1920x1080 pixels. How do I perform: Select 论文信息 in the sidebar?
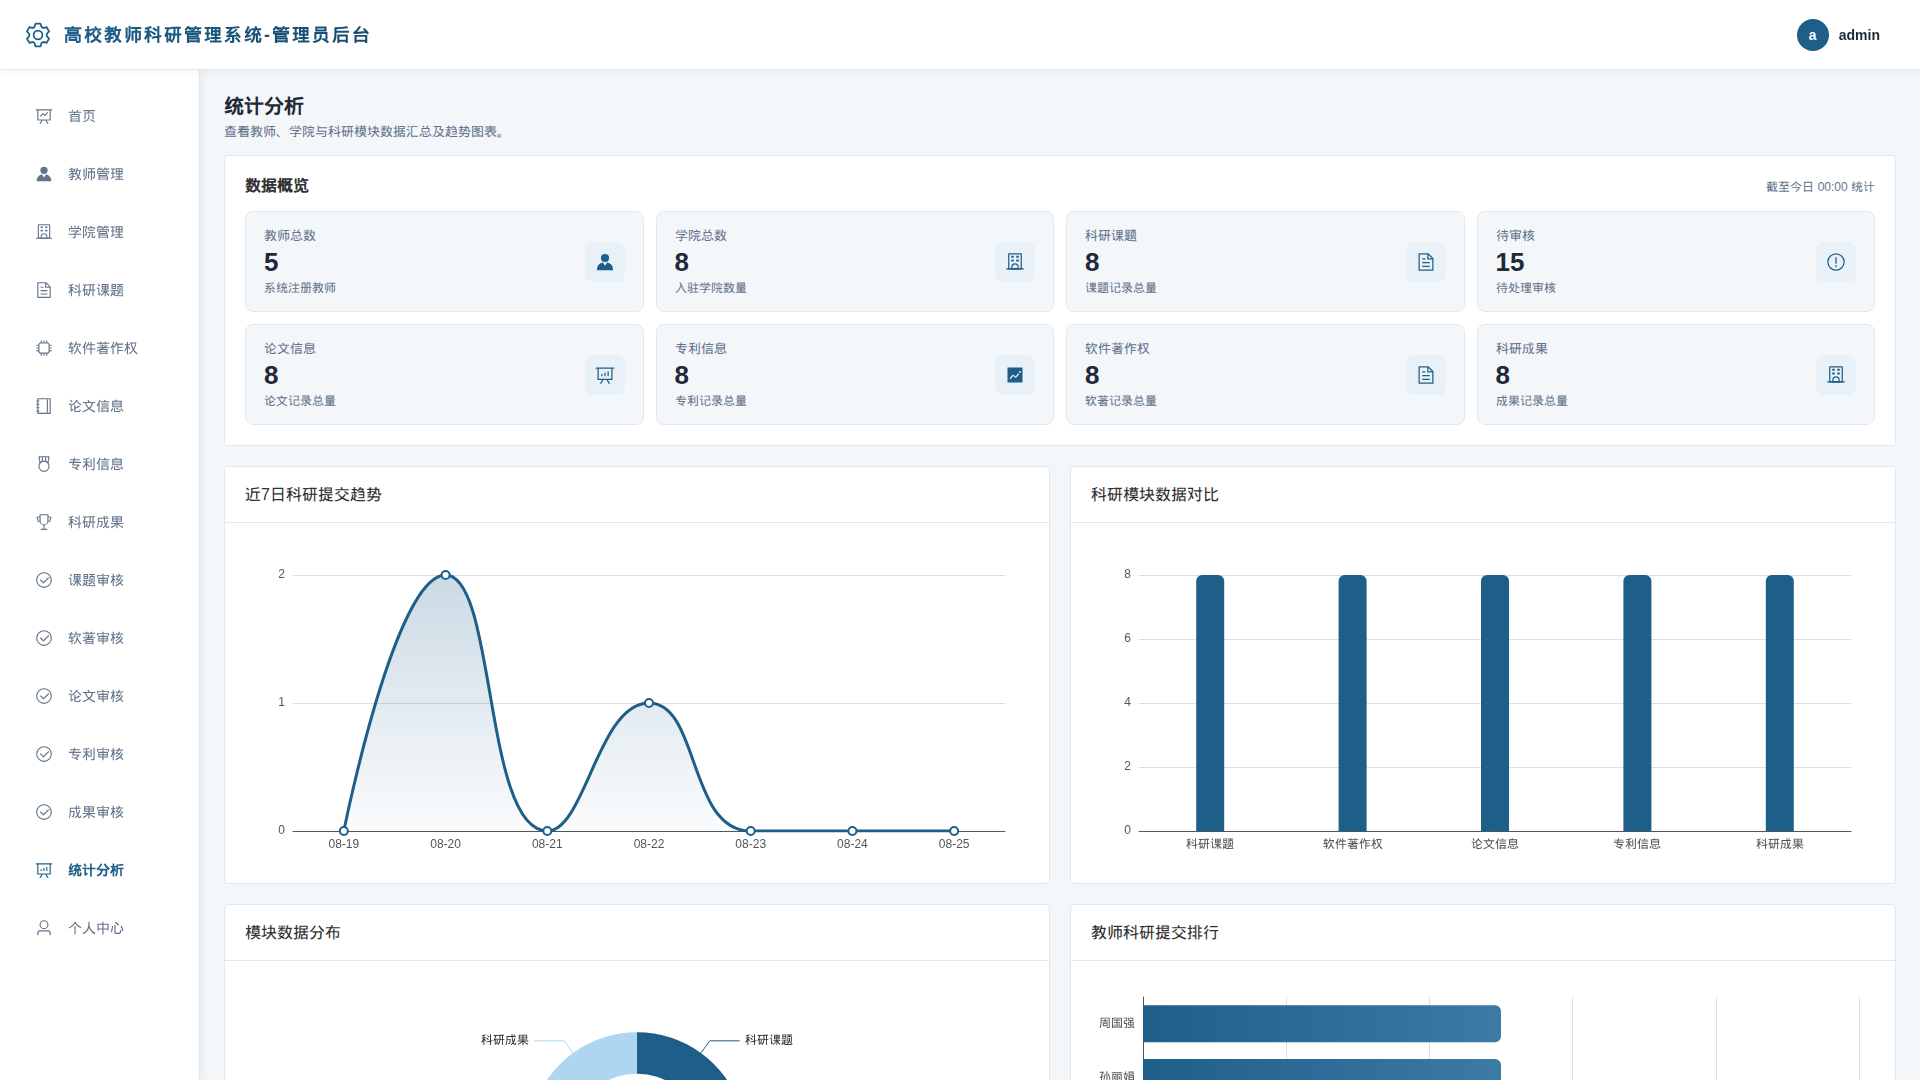pos(100,406)
